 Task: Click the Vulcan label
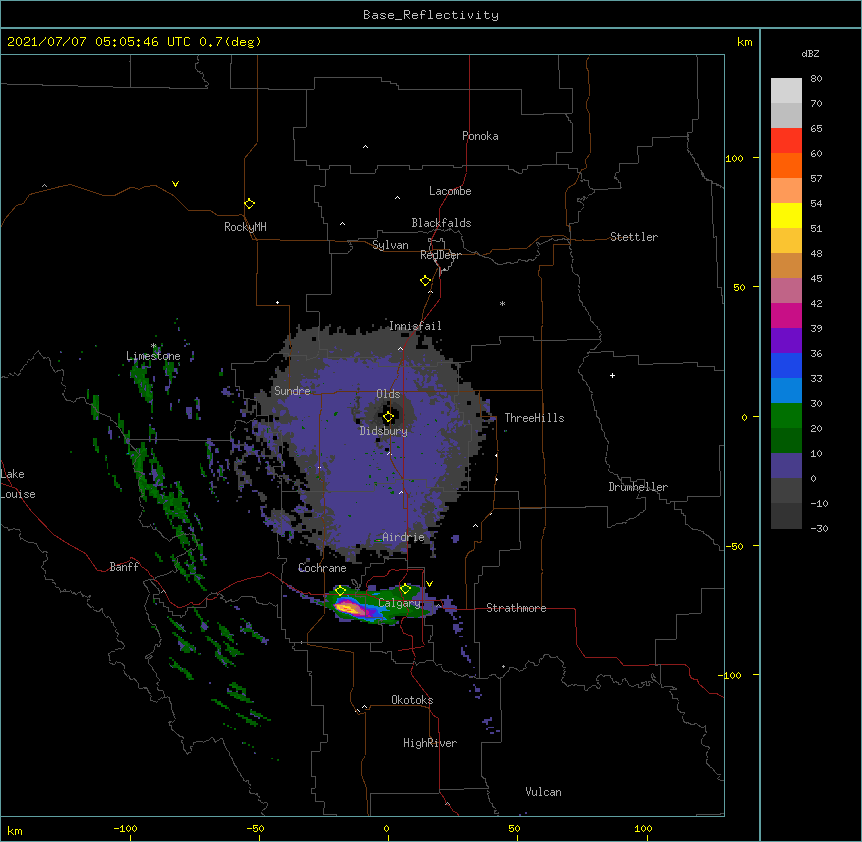pos(543,792)
